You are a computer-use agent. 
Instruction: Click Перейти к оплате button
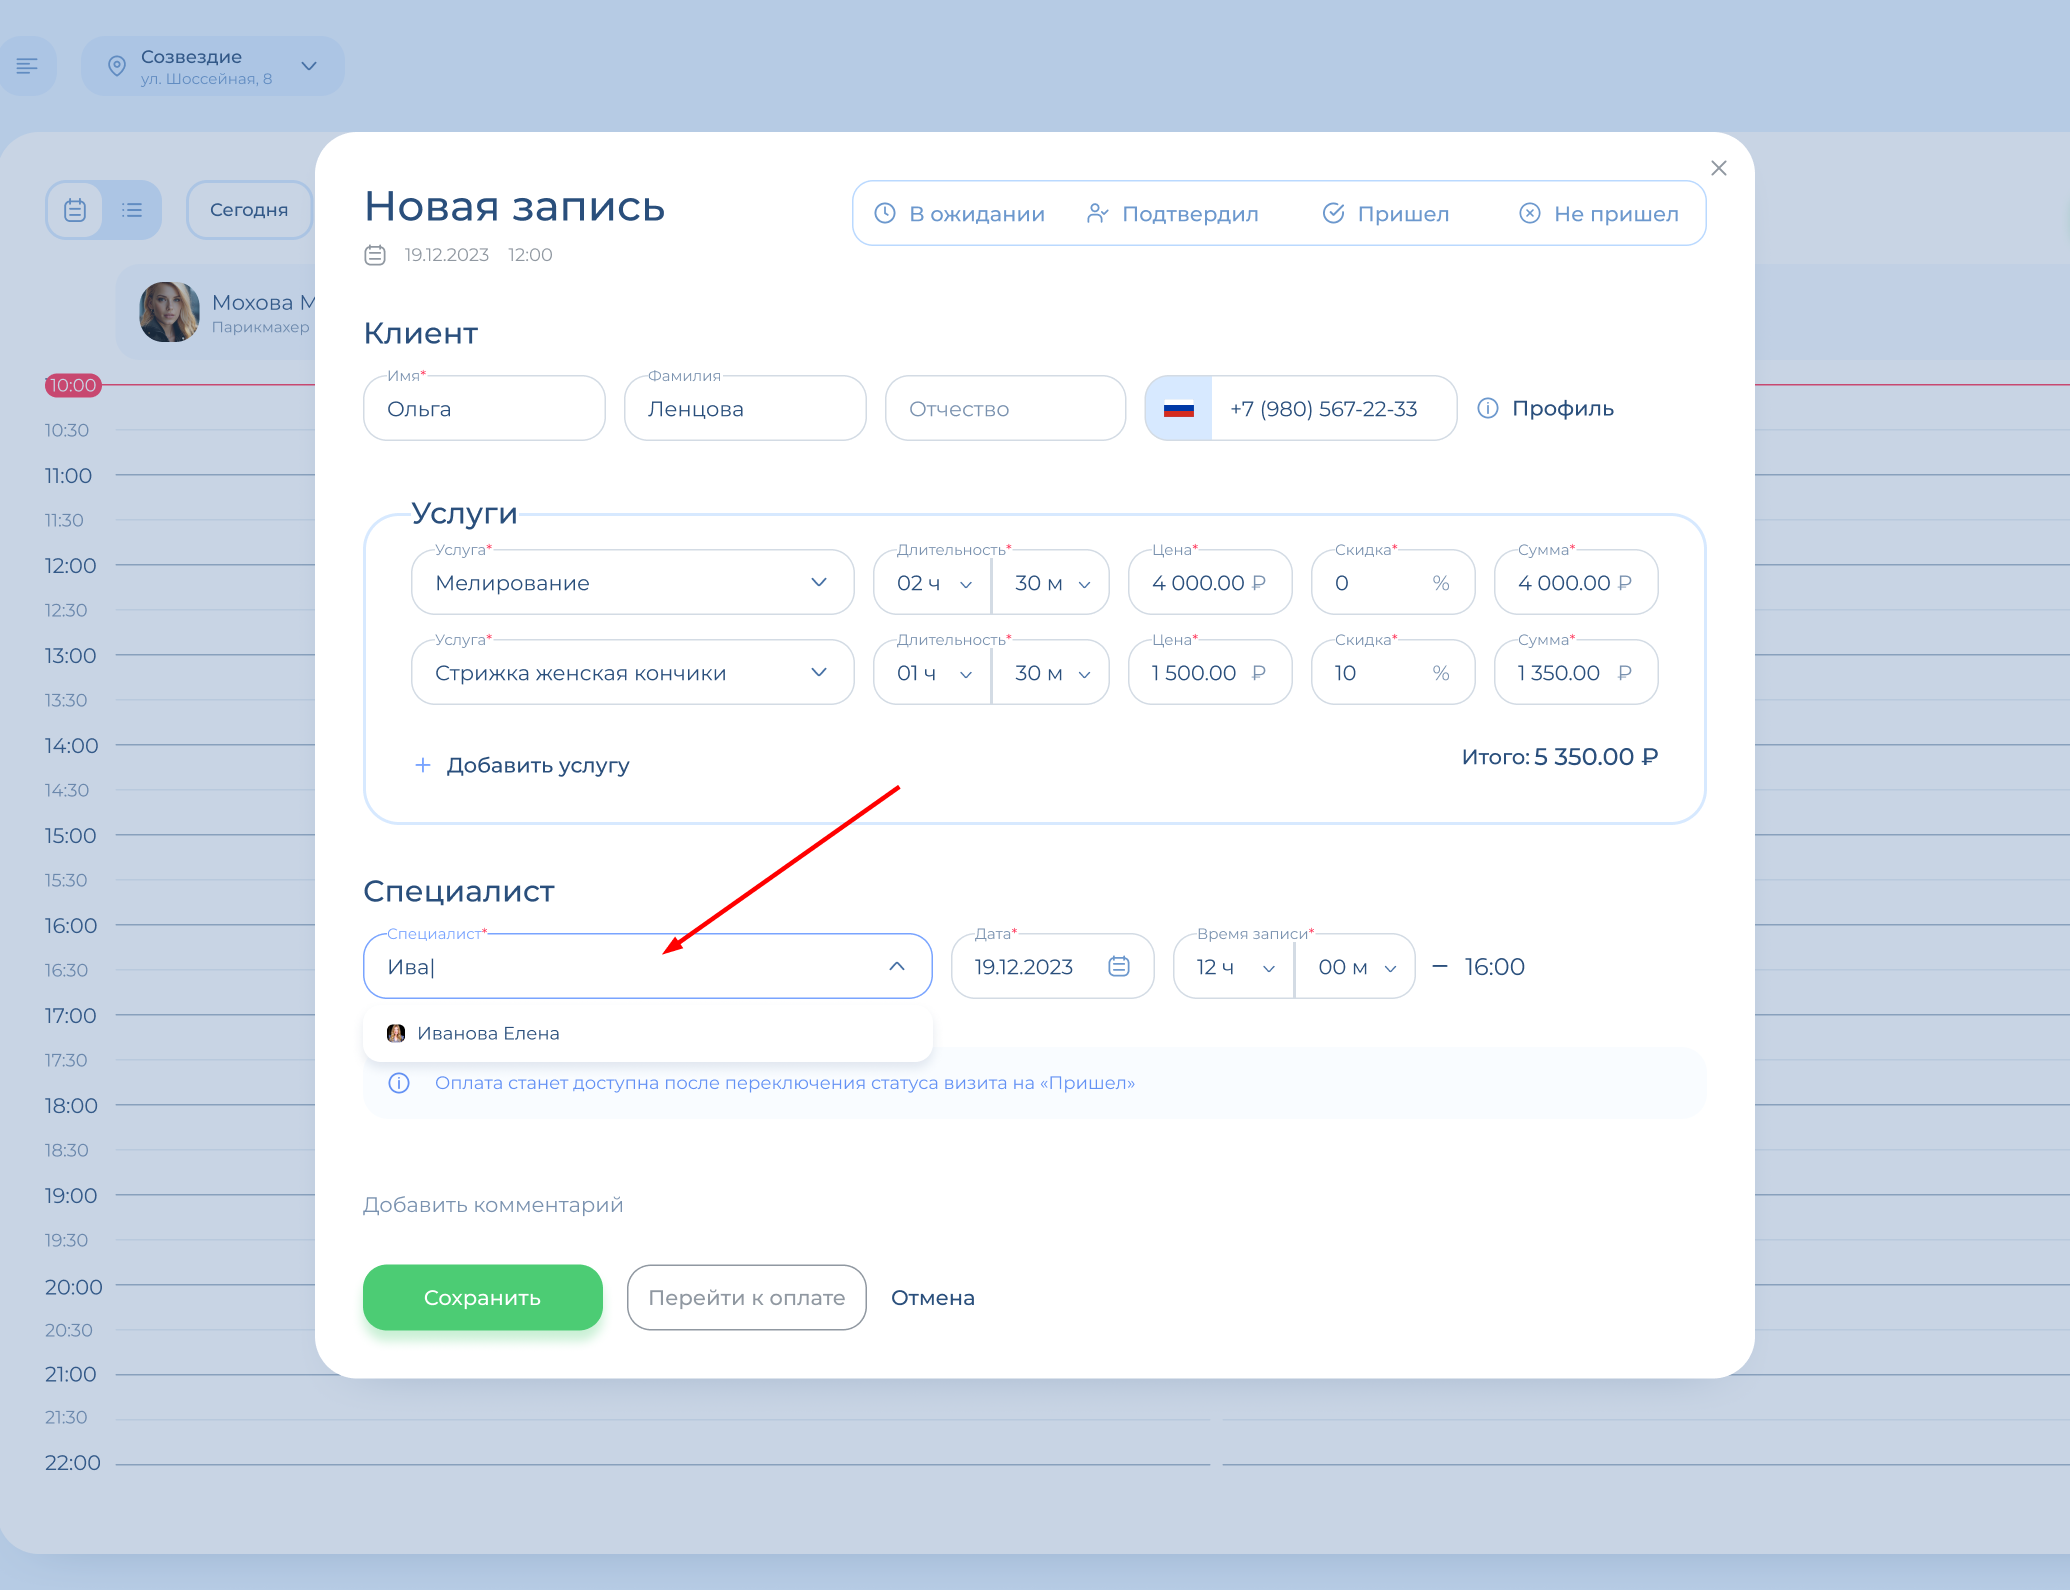tap(747, 1297)
